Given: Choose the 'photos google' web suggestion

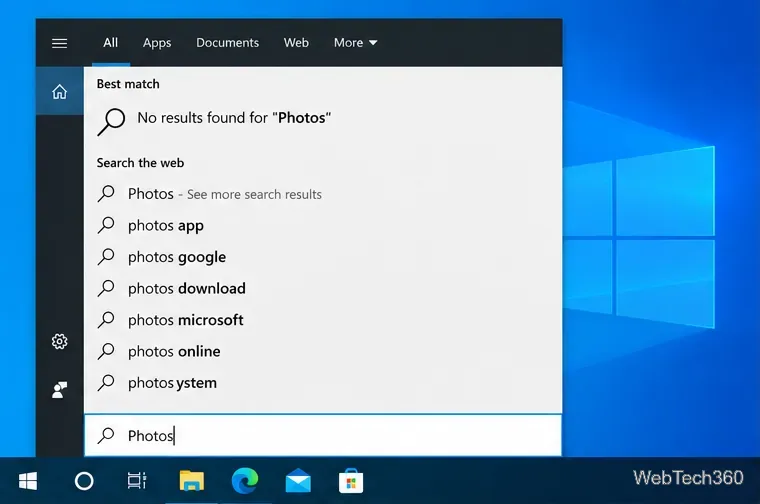Looking at the screenshot, I should 323,257.
